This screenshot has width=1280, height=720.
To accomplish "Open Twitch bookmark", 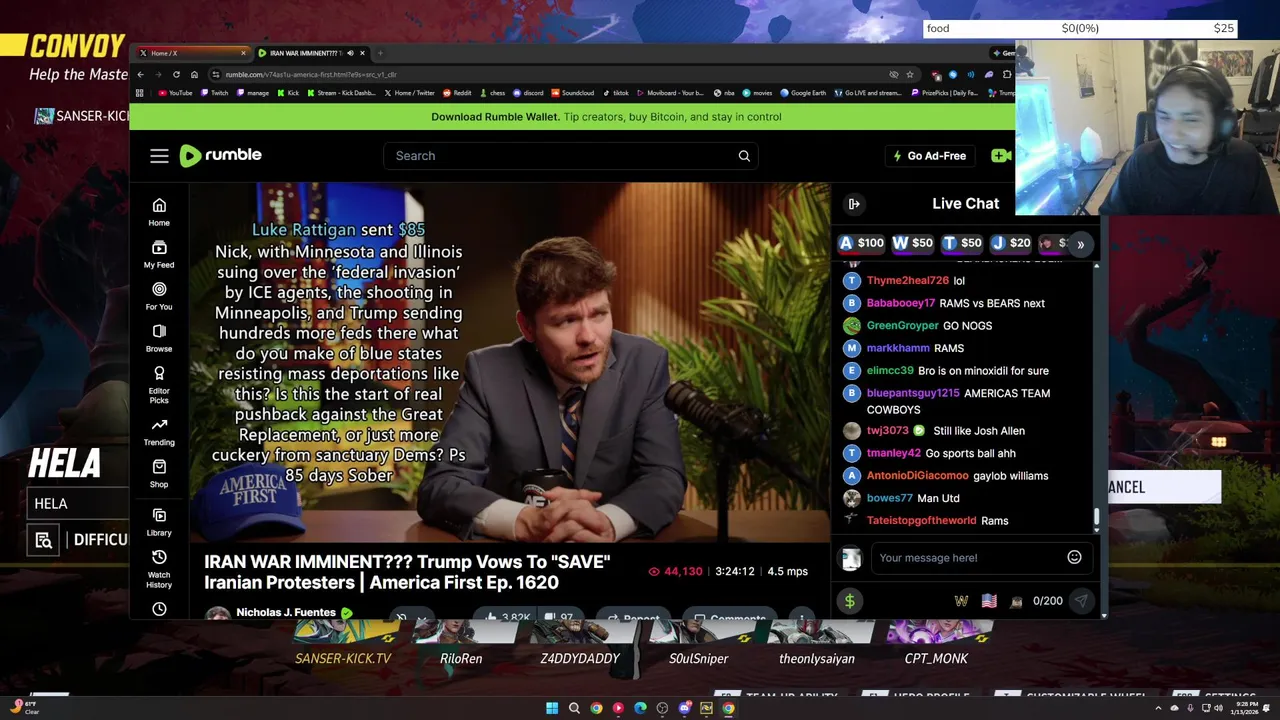I will (215, 93).
